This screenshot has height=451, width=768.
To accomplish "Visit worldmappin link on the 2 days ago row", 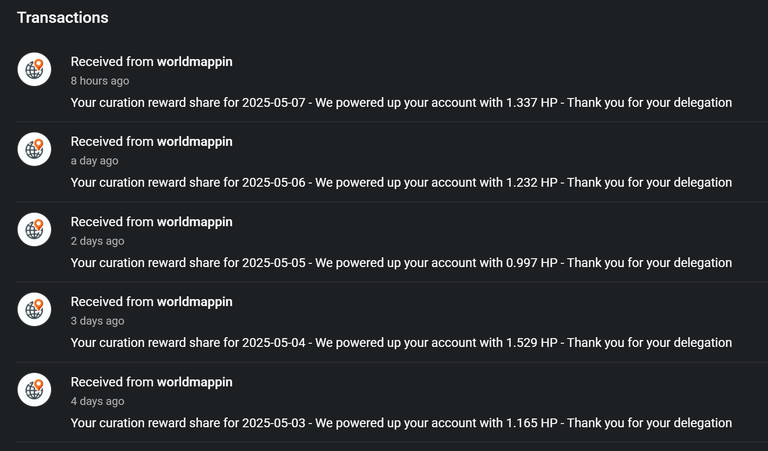I will [194, 222].
